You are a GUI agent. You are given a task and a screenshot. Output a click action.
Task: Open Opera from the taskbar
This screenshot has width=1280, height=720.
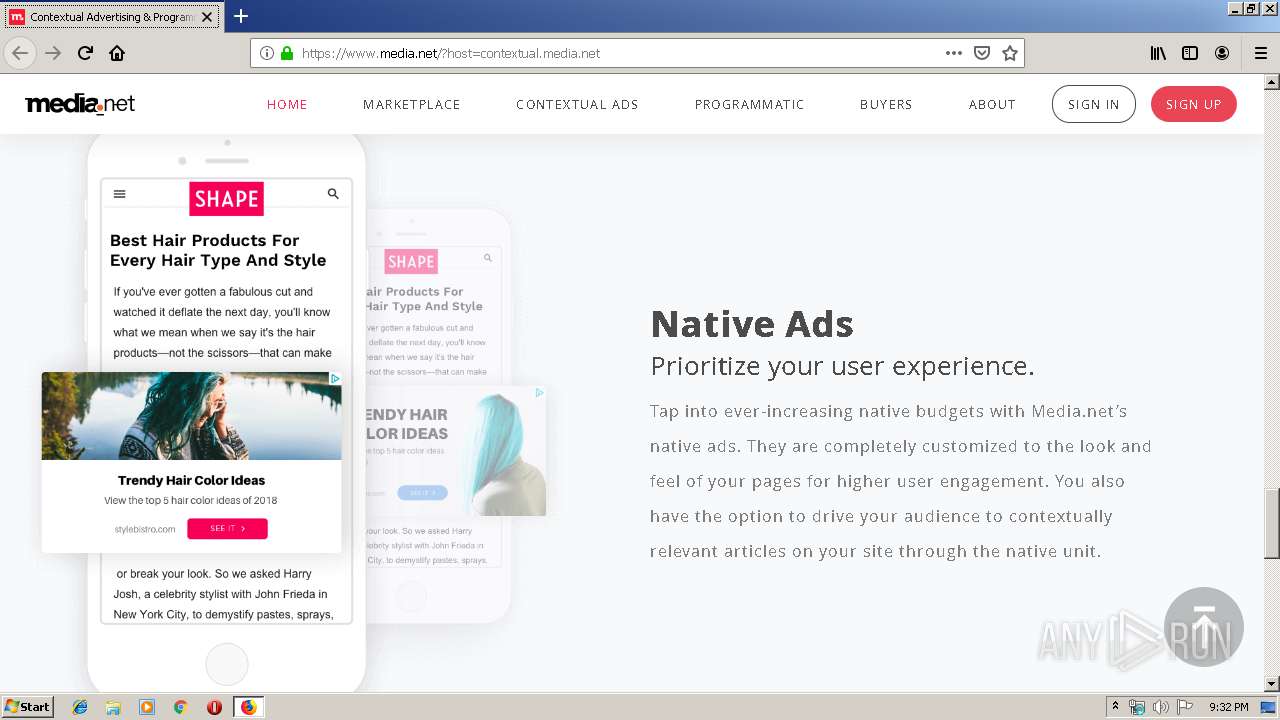[x=214, y=707]
